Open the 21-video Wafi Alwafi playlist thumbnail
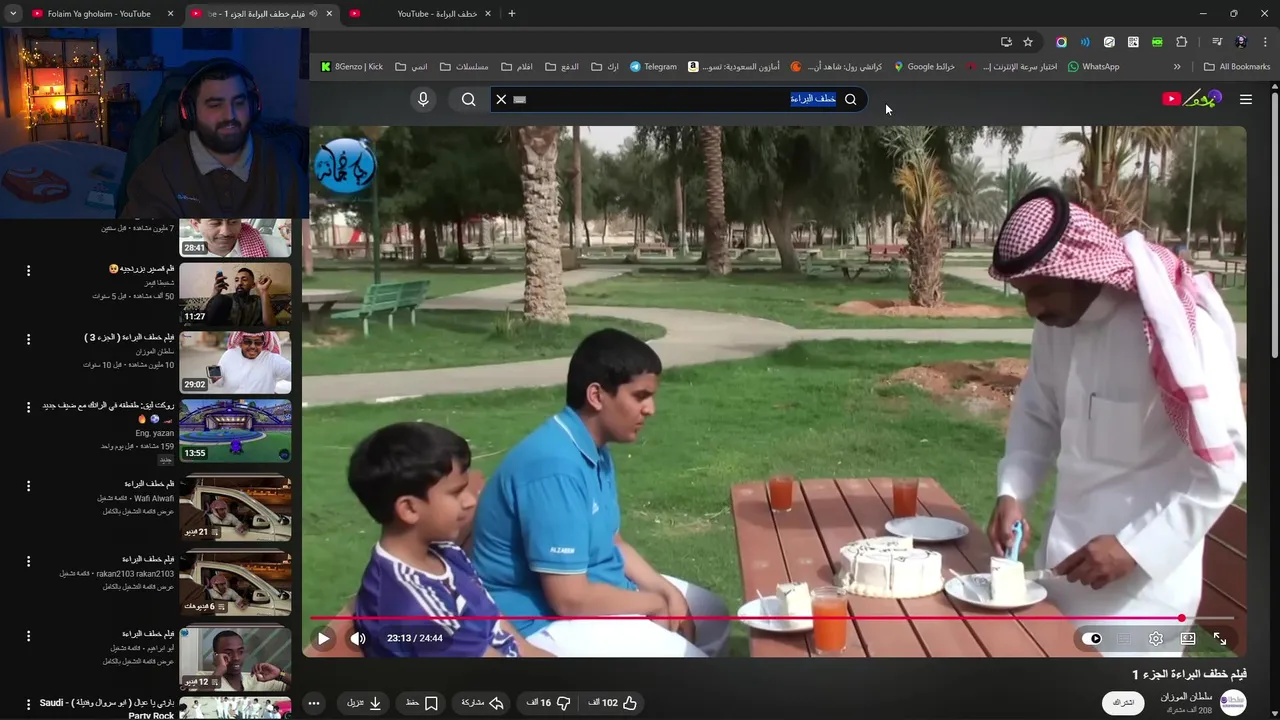The width and height of the screenshot is (1280, 720). point(235,509)
